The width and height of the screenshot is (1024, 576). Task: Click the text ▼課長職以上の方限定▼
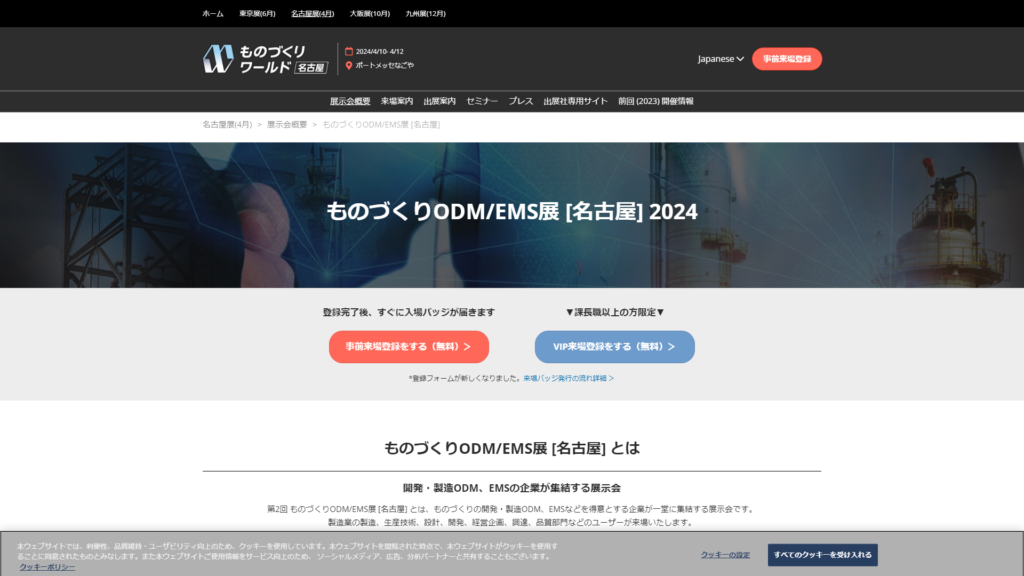(x=615, y=312)
